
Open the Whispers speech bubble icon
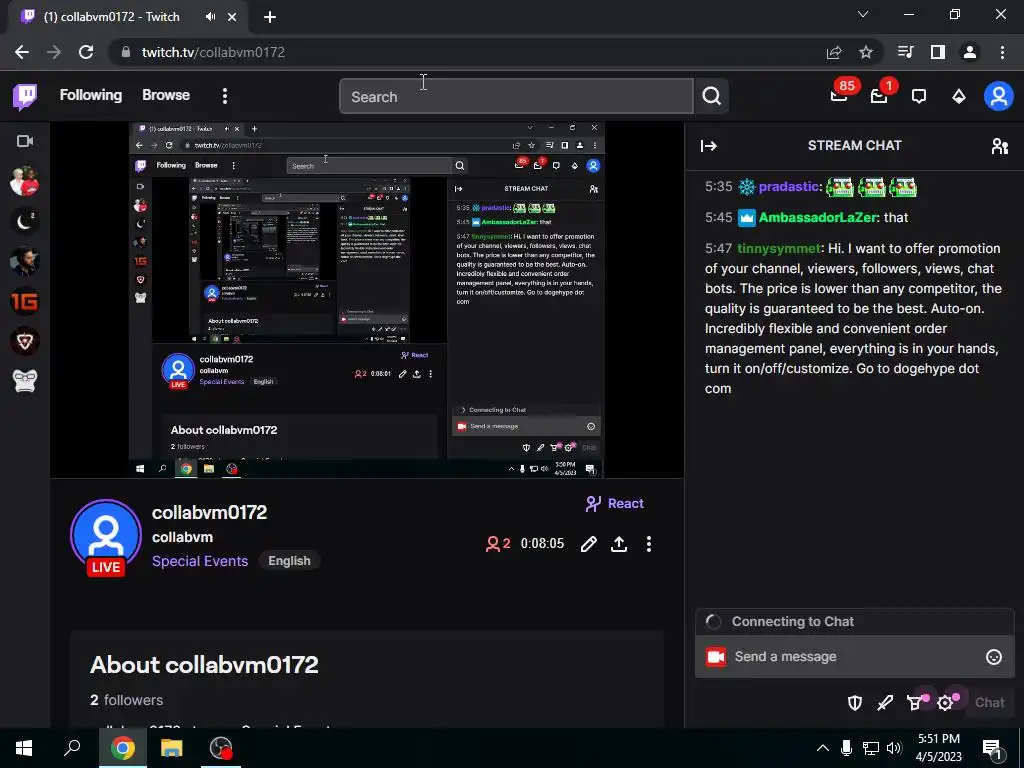tap(919, 97)
